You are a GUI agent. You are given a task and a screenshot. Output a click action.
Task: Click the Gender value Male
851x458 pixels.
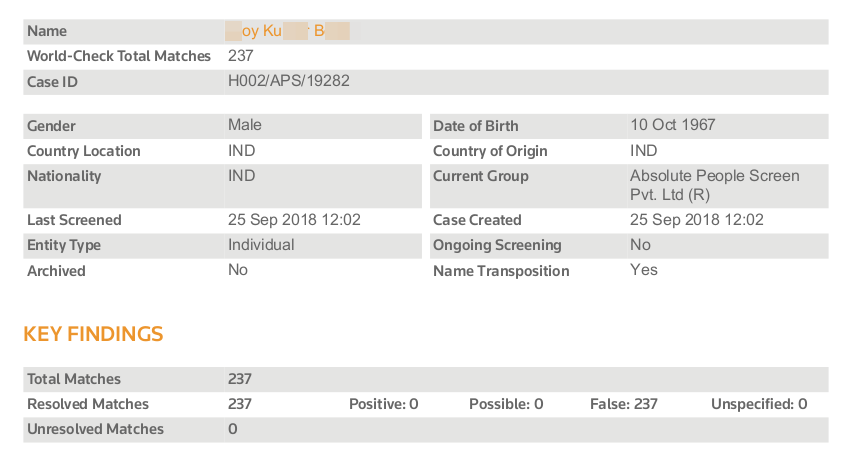tap(245, 125)
